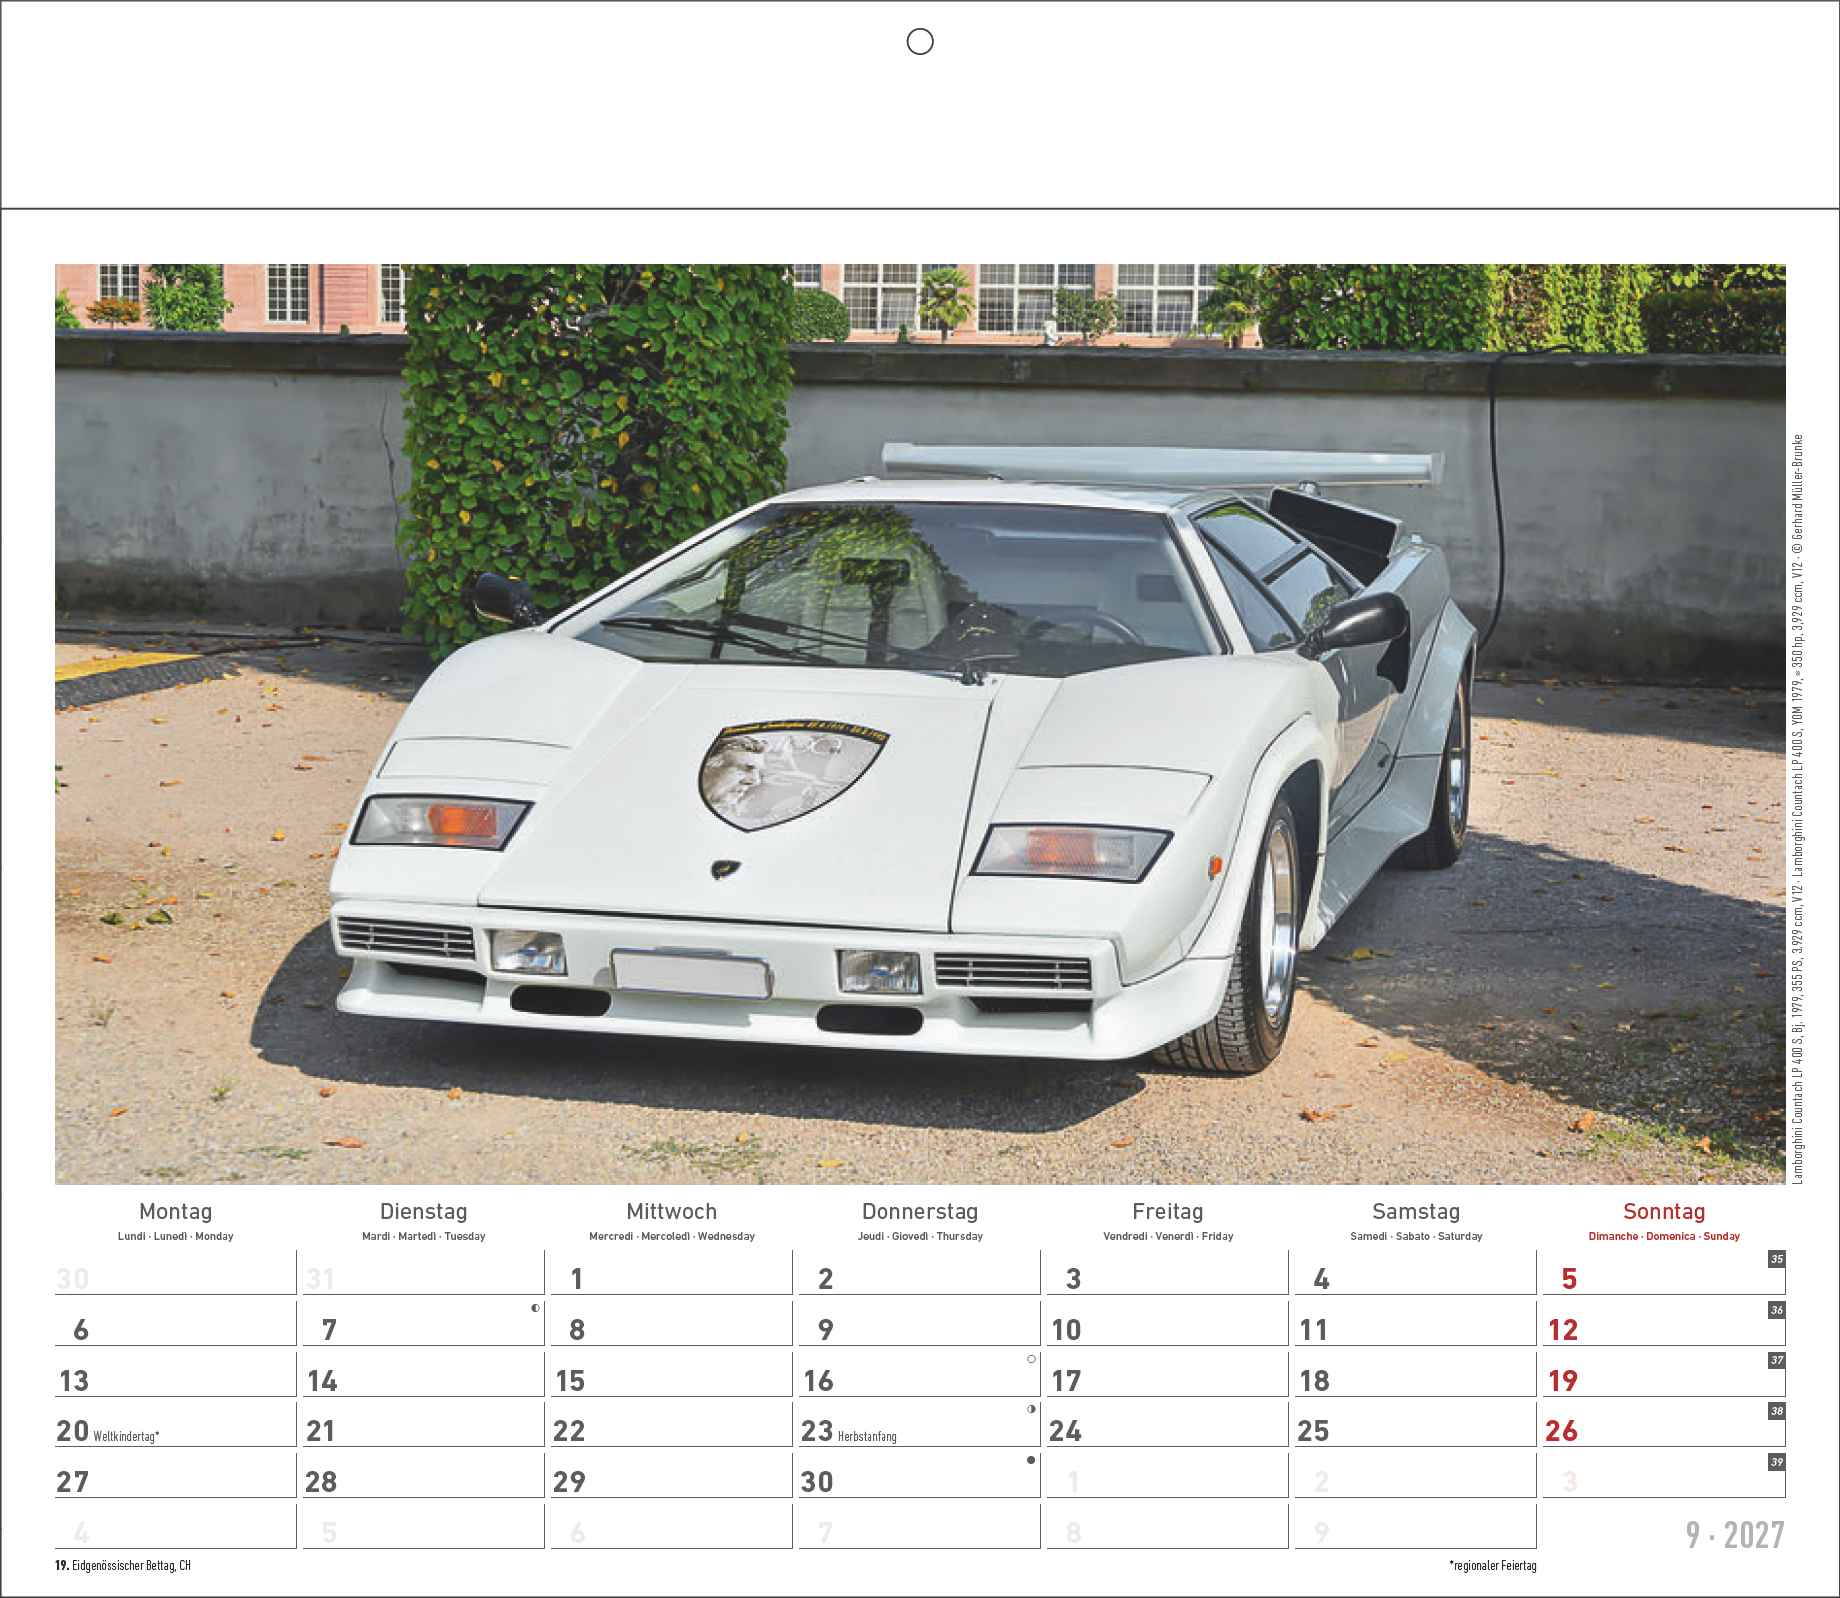
Task: Click the Dienstag column header
Action: click(x=423, y=1211)
